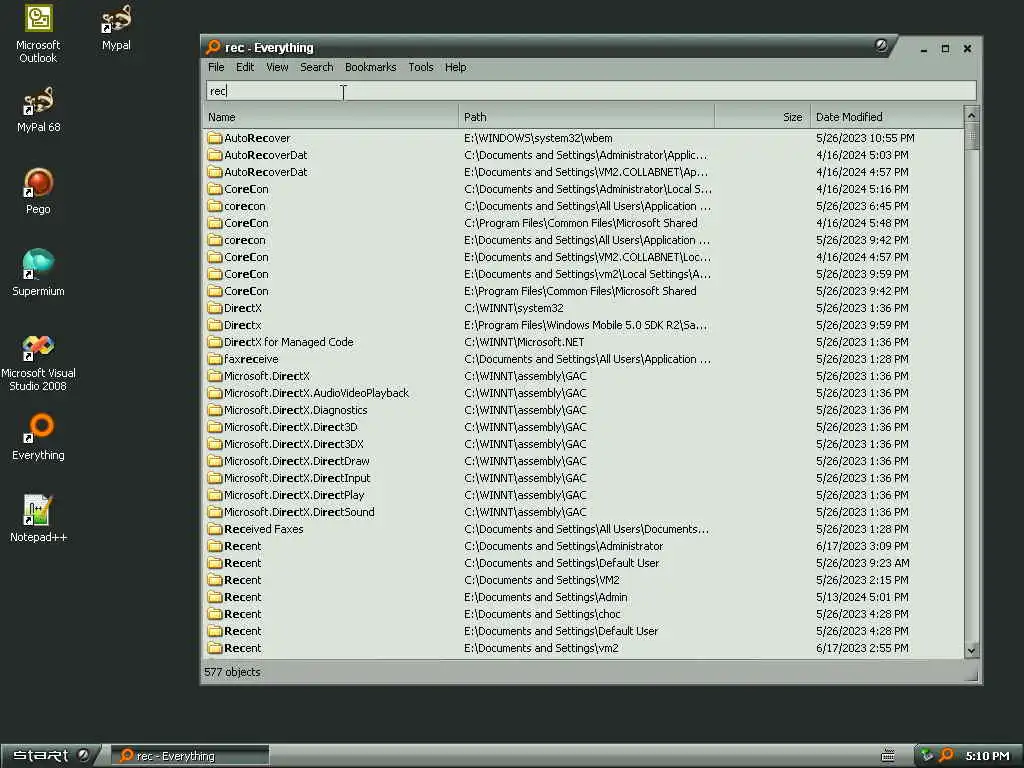Viewport: 1024px width, 768px height.
Task: Click folder icon of Microsoft.DirectX.Diagnostics
Action: (215, 410)
